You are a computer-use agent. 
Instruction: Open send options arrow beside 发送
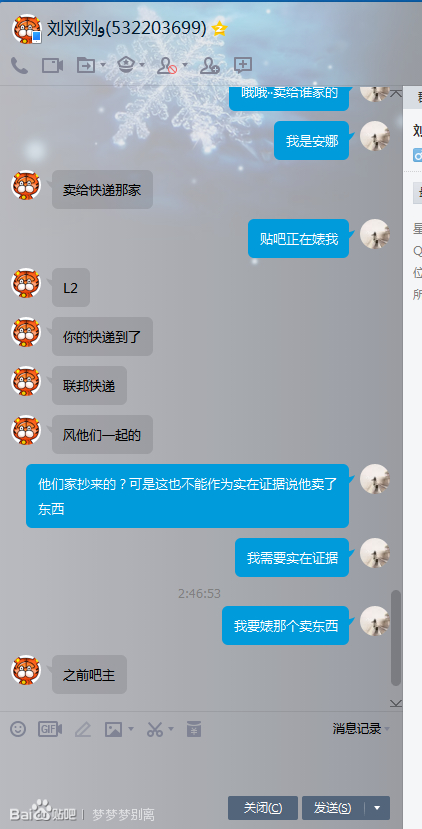[x=377, y=808]
